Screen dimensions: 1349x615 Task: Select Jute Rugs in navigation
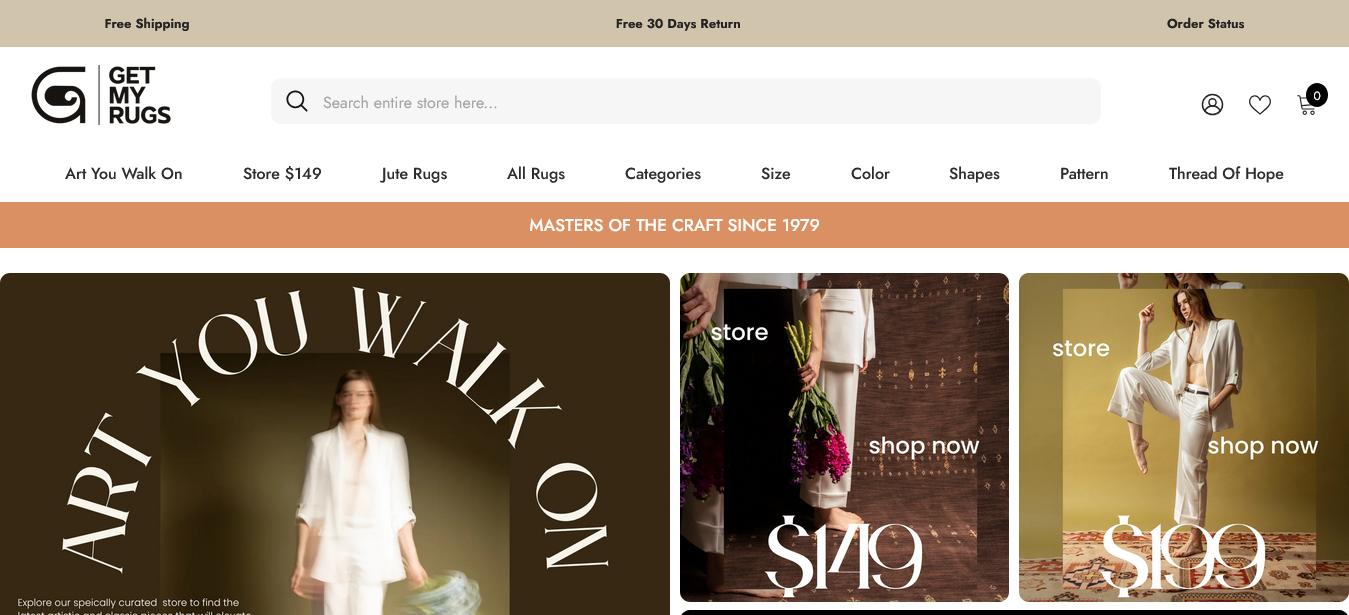[414, 173]
